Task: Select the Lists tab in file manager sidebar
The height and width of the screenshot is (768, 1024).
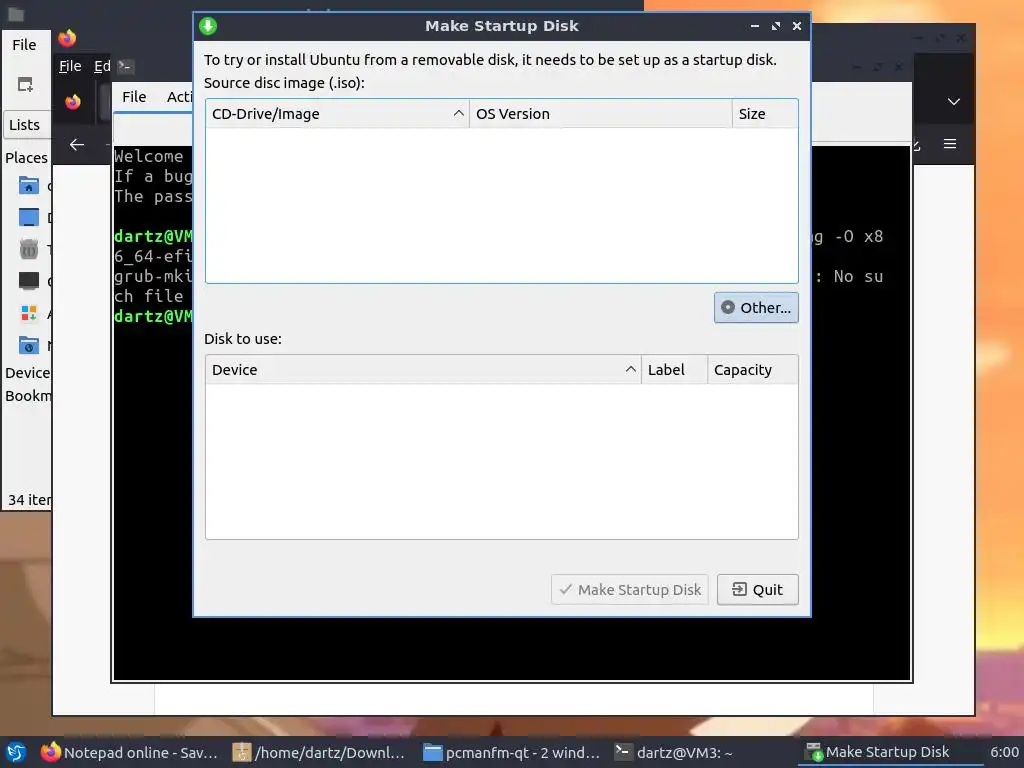Action: coord(25,125)
